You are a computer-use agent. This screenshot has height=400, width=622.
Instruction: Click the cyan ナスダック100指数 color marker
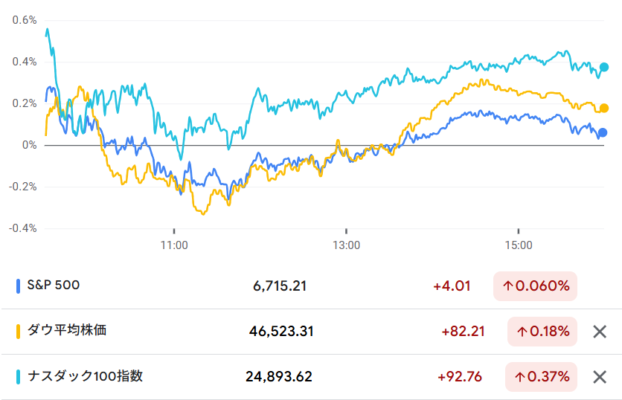click(20, 377)
